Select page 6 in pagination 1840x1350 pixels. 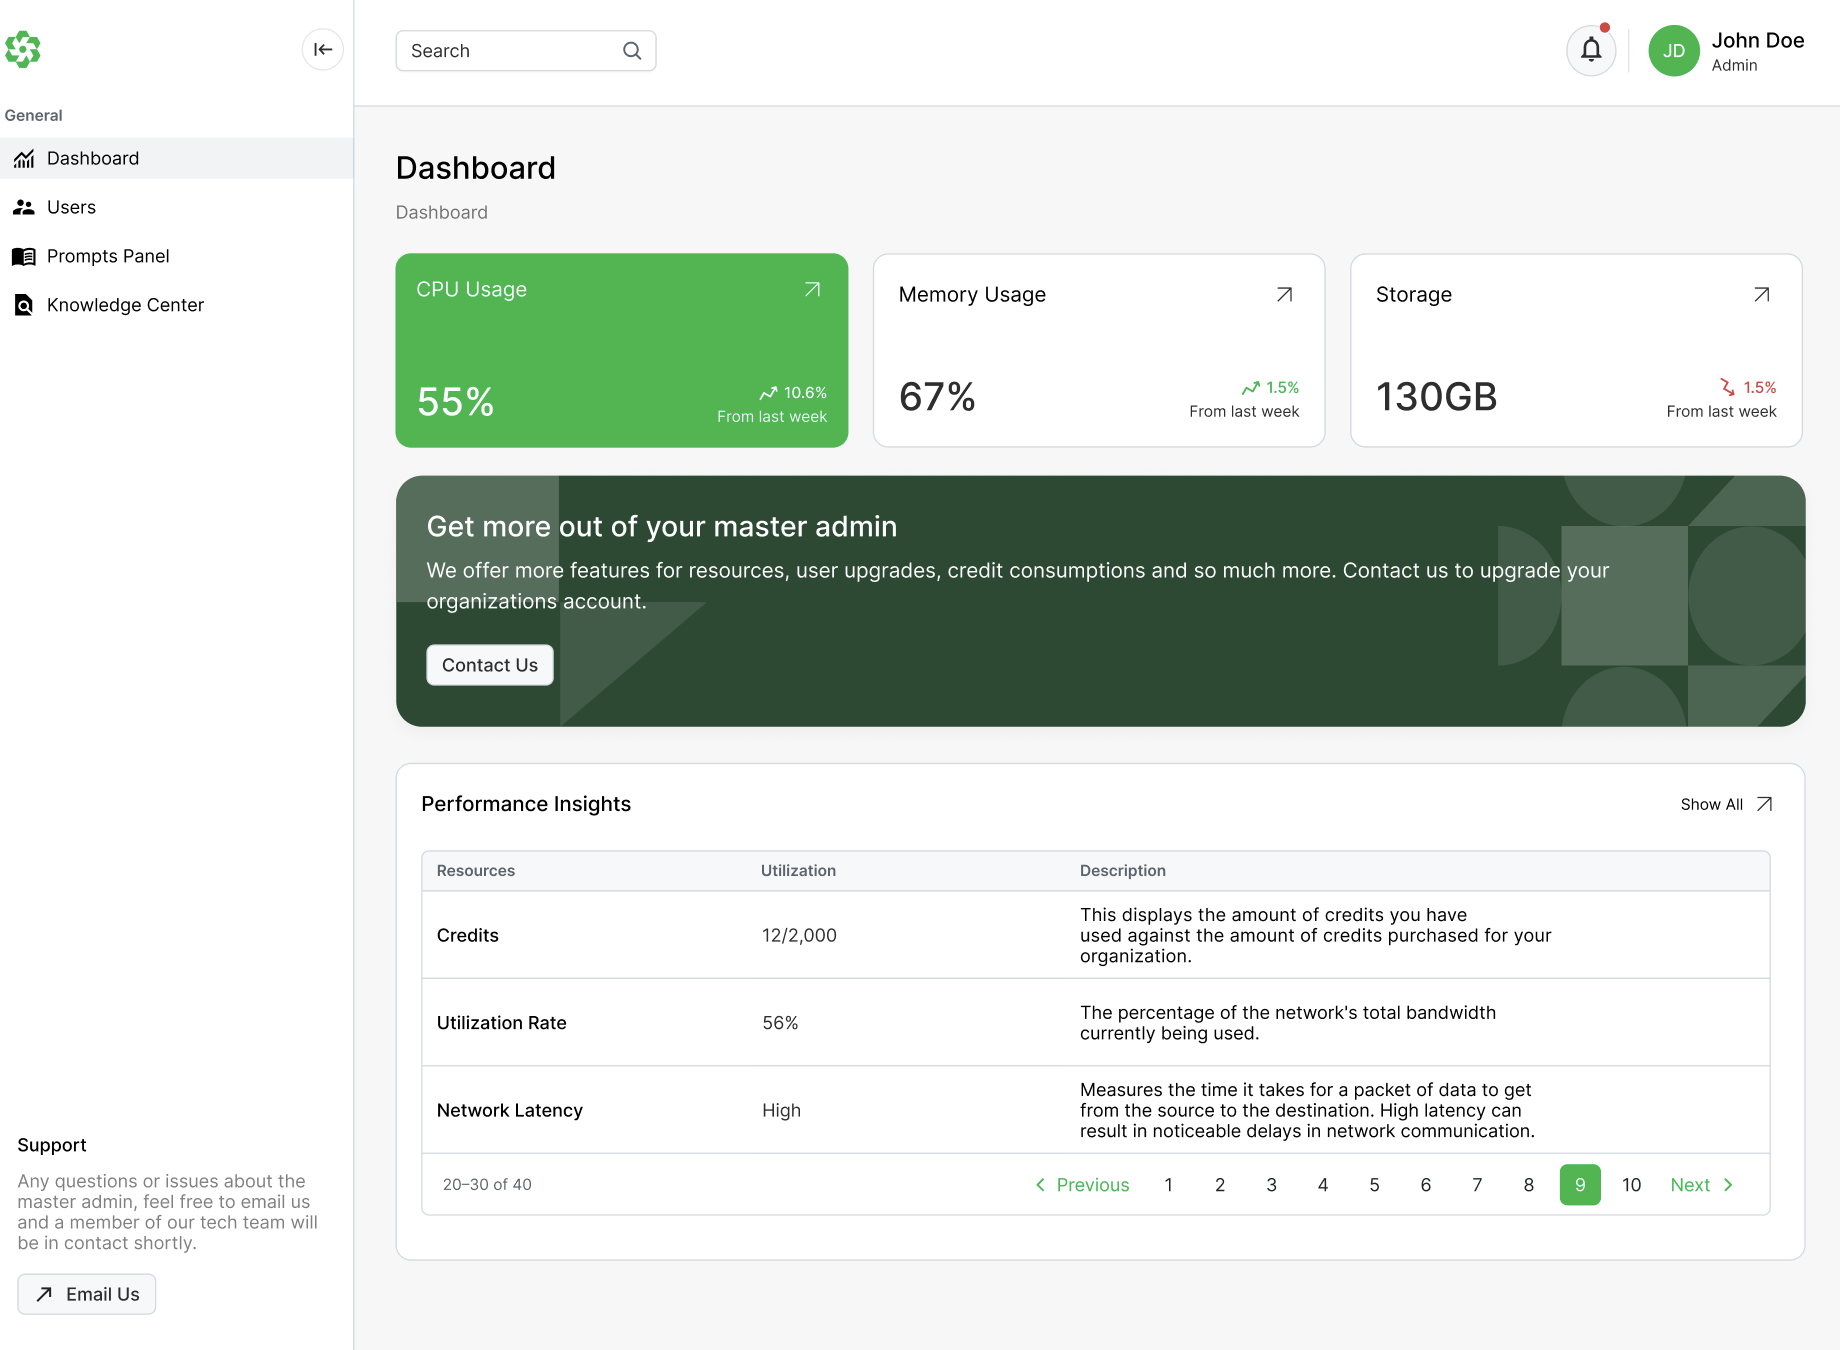coord(1426,1185)
